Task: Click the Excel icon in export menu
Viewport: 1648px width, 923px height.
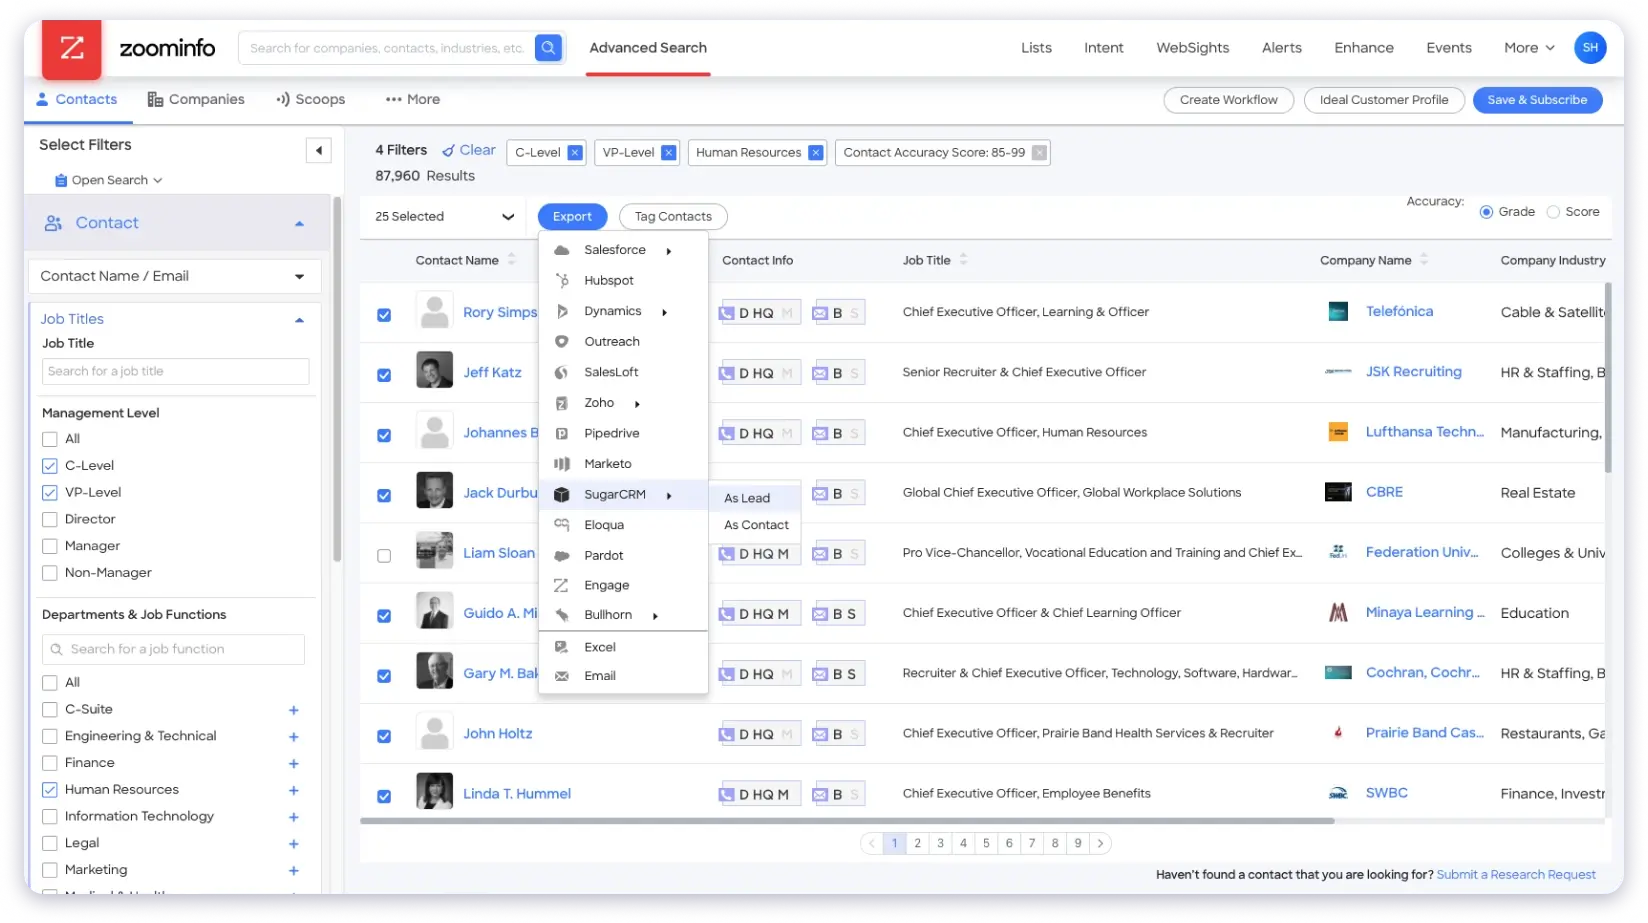Action: click(x=562, y=647)
